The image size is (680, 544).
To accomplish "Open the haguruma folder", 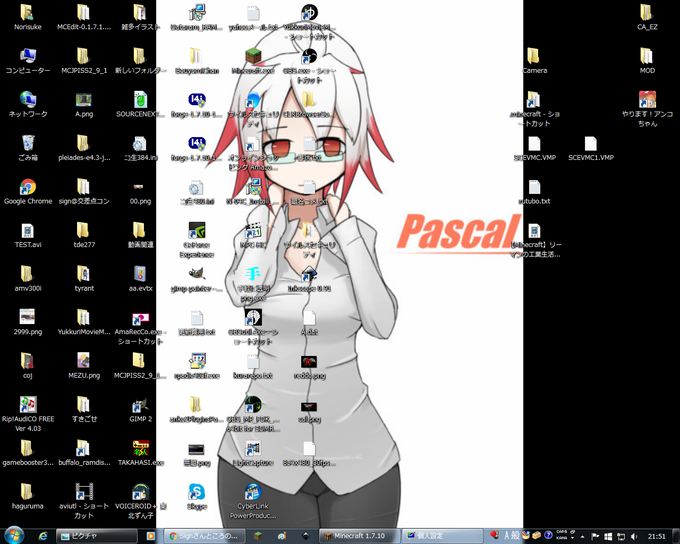I will pyautogui.click(x=28, y=497).
